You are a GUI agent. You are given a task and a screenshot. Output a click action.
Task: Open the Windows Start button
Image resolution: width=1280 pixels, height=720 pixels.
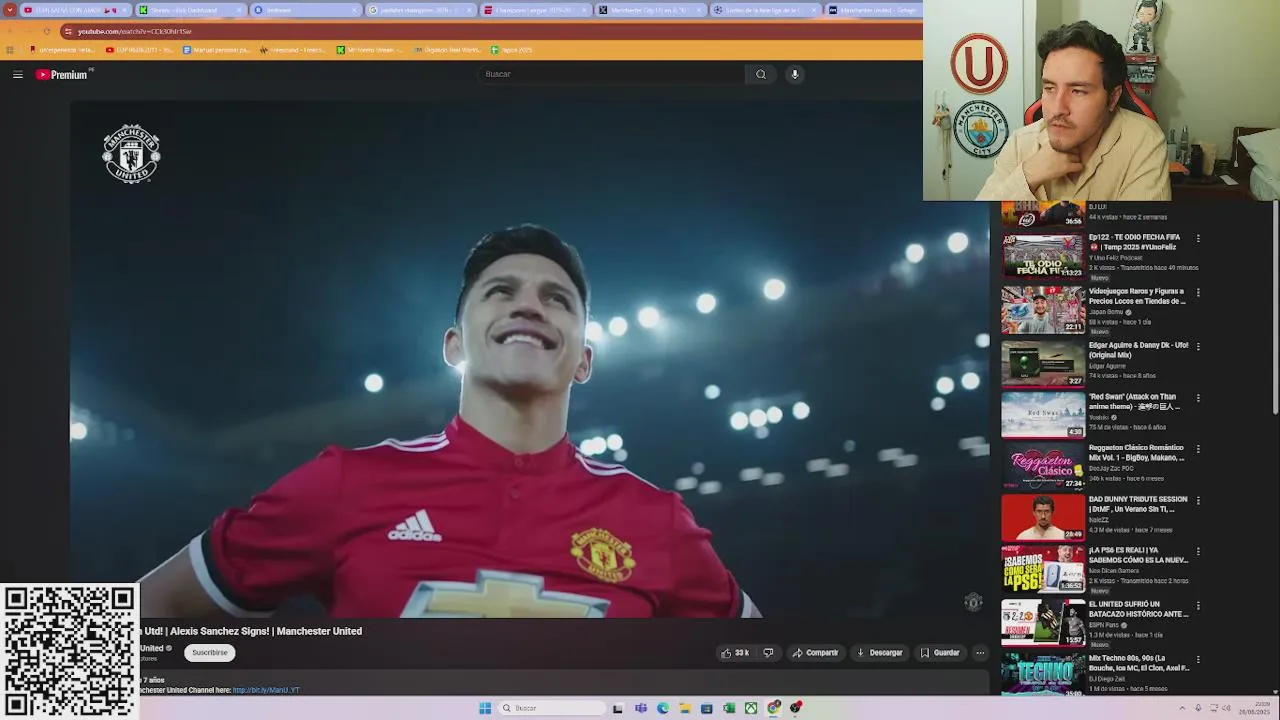pos(485,708)
